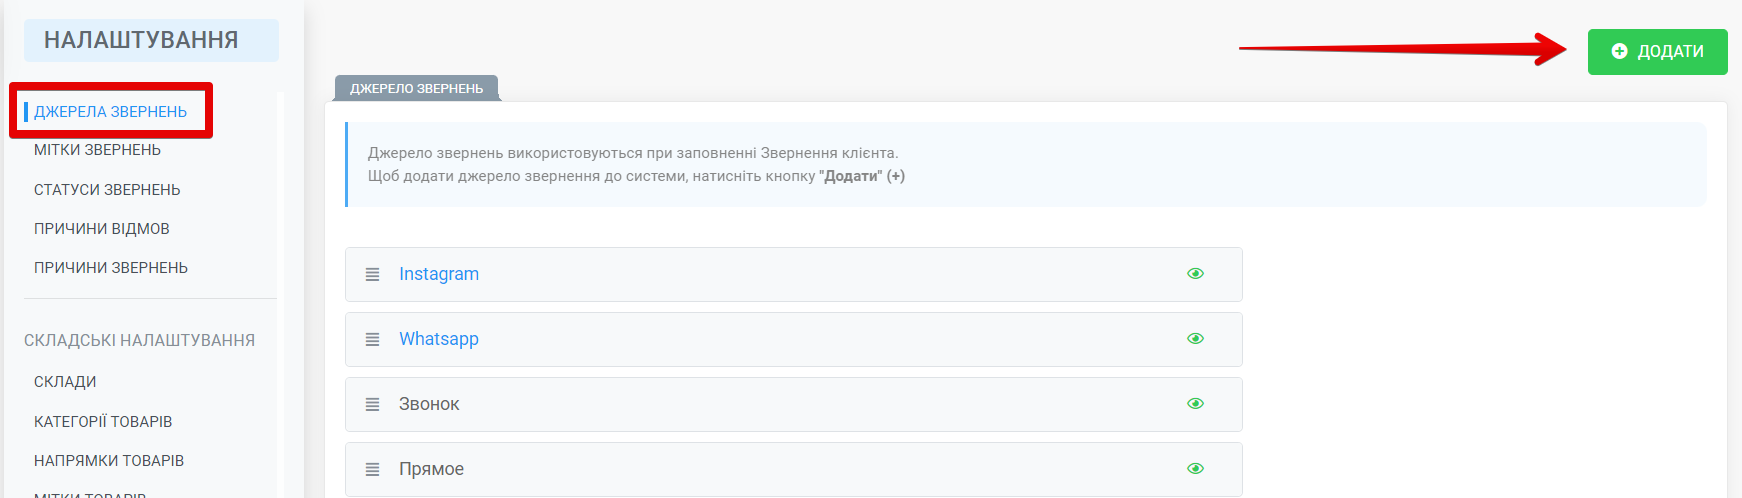
Task: Open СКЛАДИ menu item
Action: (65, 382)
